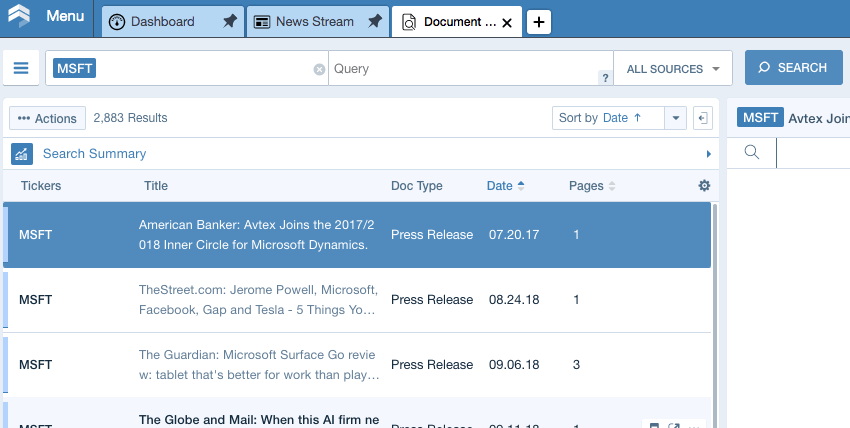Screen dimensions: 850x428
Task: Sort by Date column header
Action: pos(505,186)
